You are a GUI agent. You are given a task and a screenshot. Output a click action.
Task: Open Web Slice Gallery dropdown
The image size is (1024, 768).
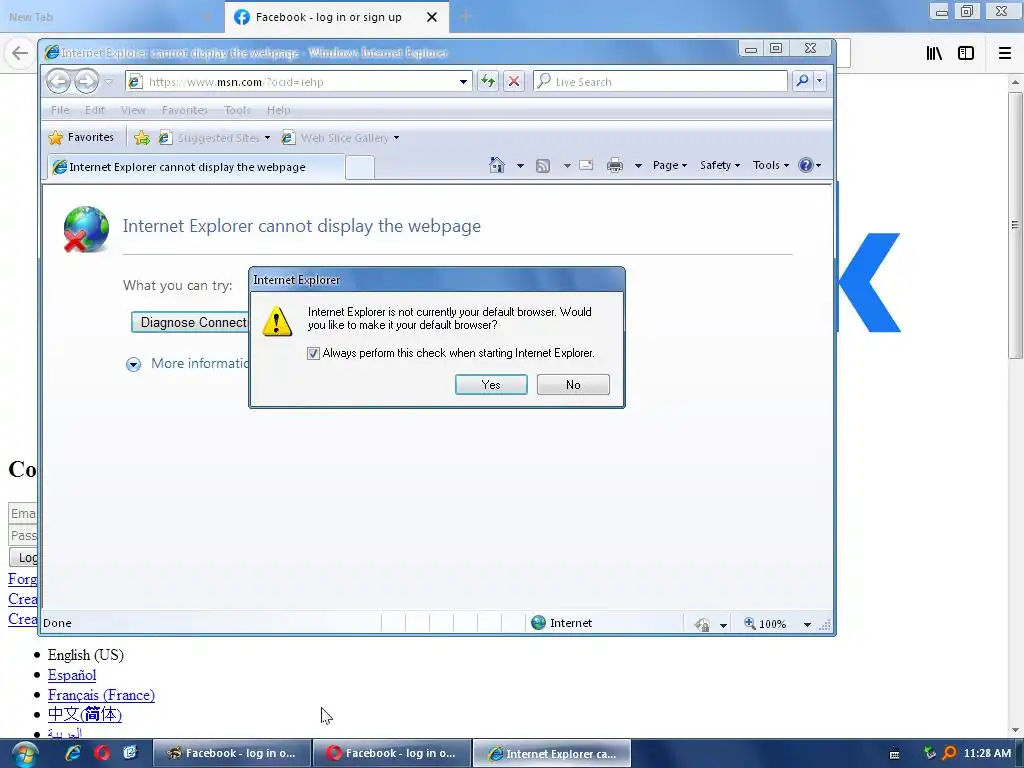[x=340, y=138]
